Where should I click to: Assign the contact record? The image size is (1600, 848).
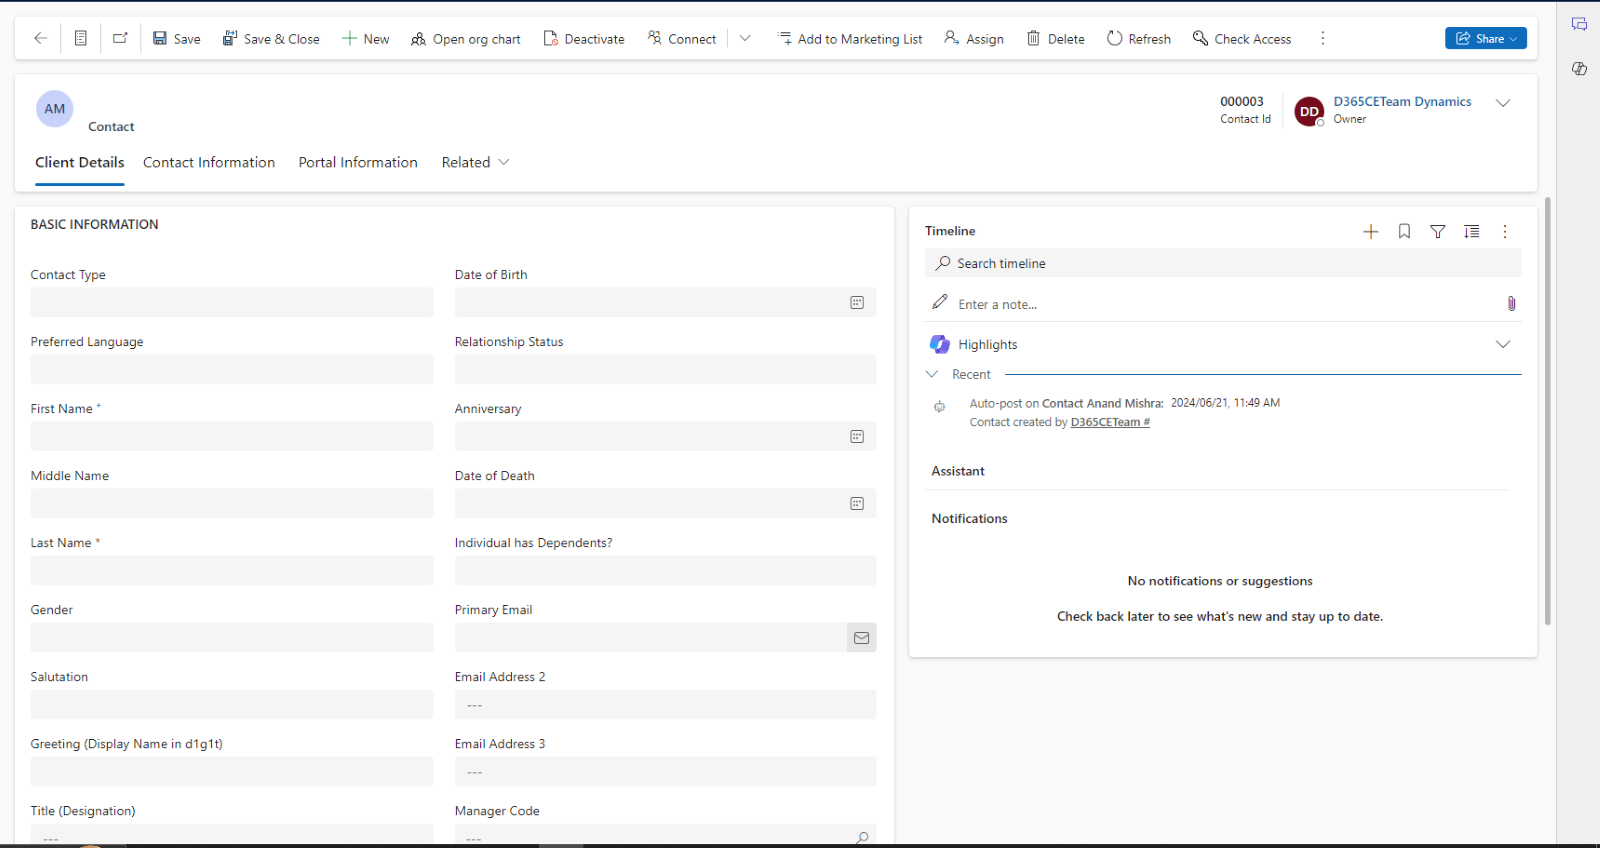[974, 39]
